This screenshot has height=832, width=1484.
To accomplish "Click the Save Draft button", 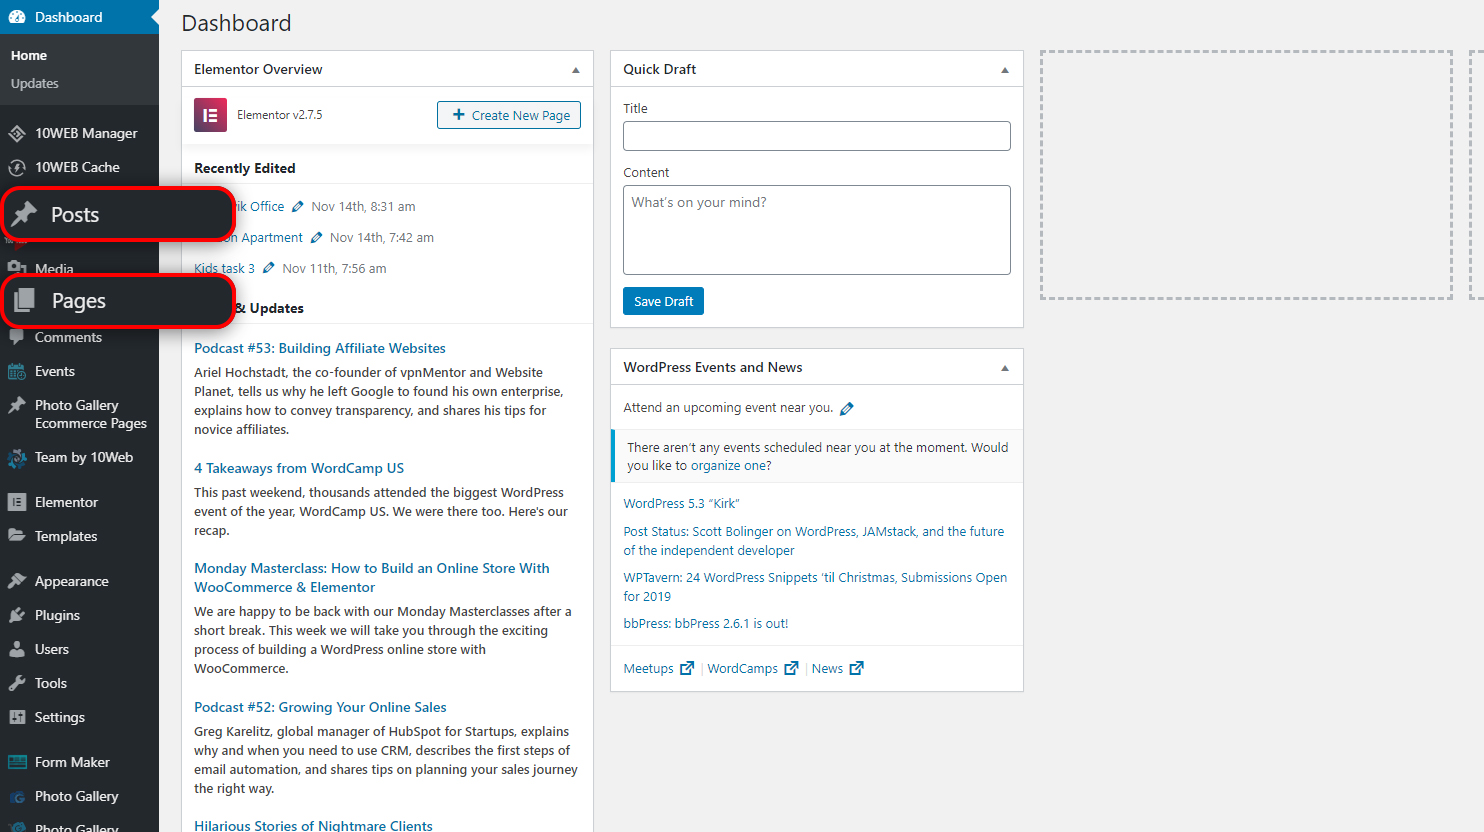I will point(663,301).
